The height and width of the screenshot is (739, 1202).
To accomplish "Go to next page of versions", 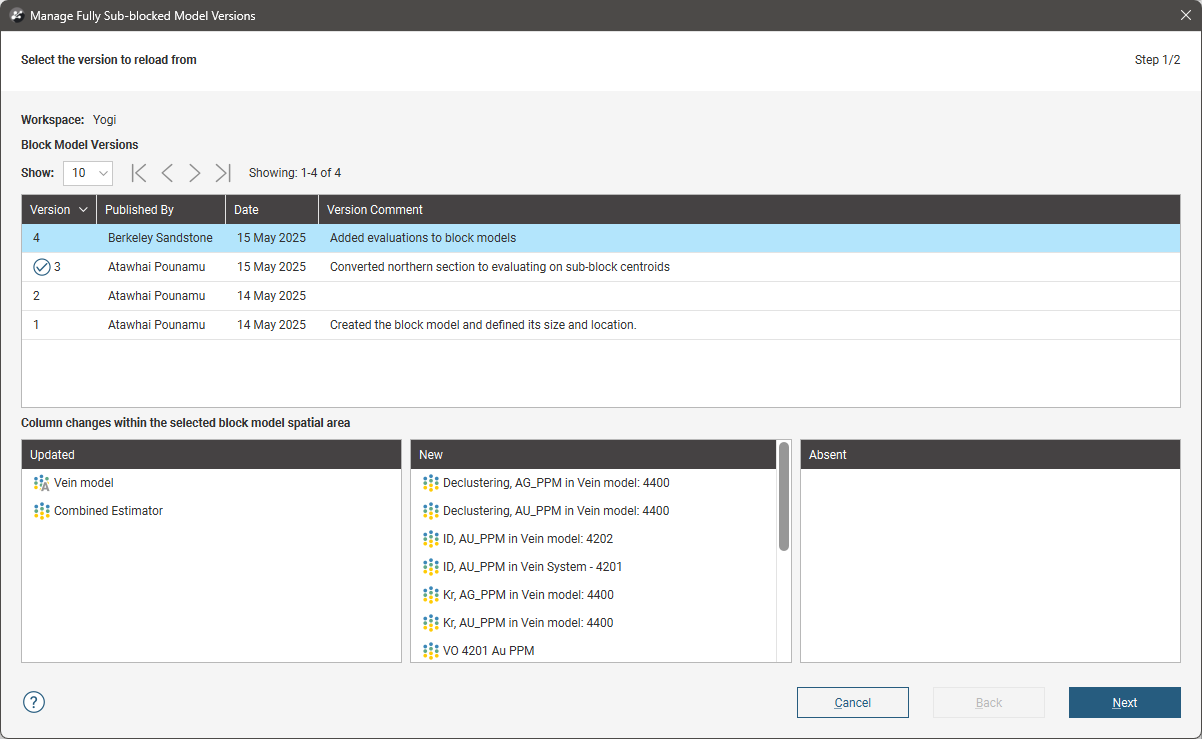I will 195,173.
